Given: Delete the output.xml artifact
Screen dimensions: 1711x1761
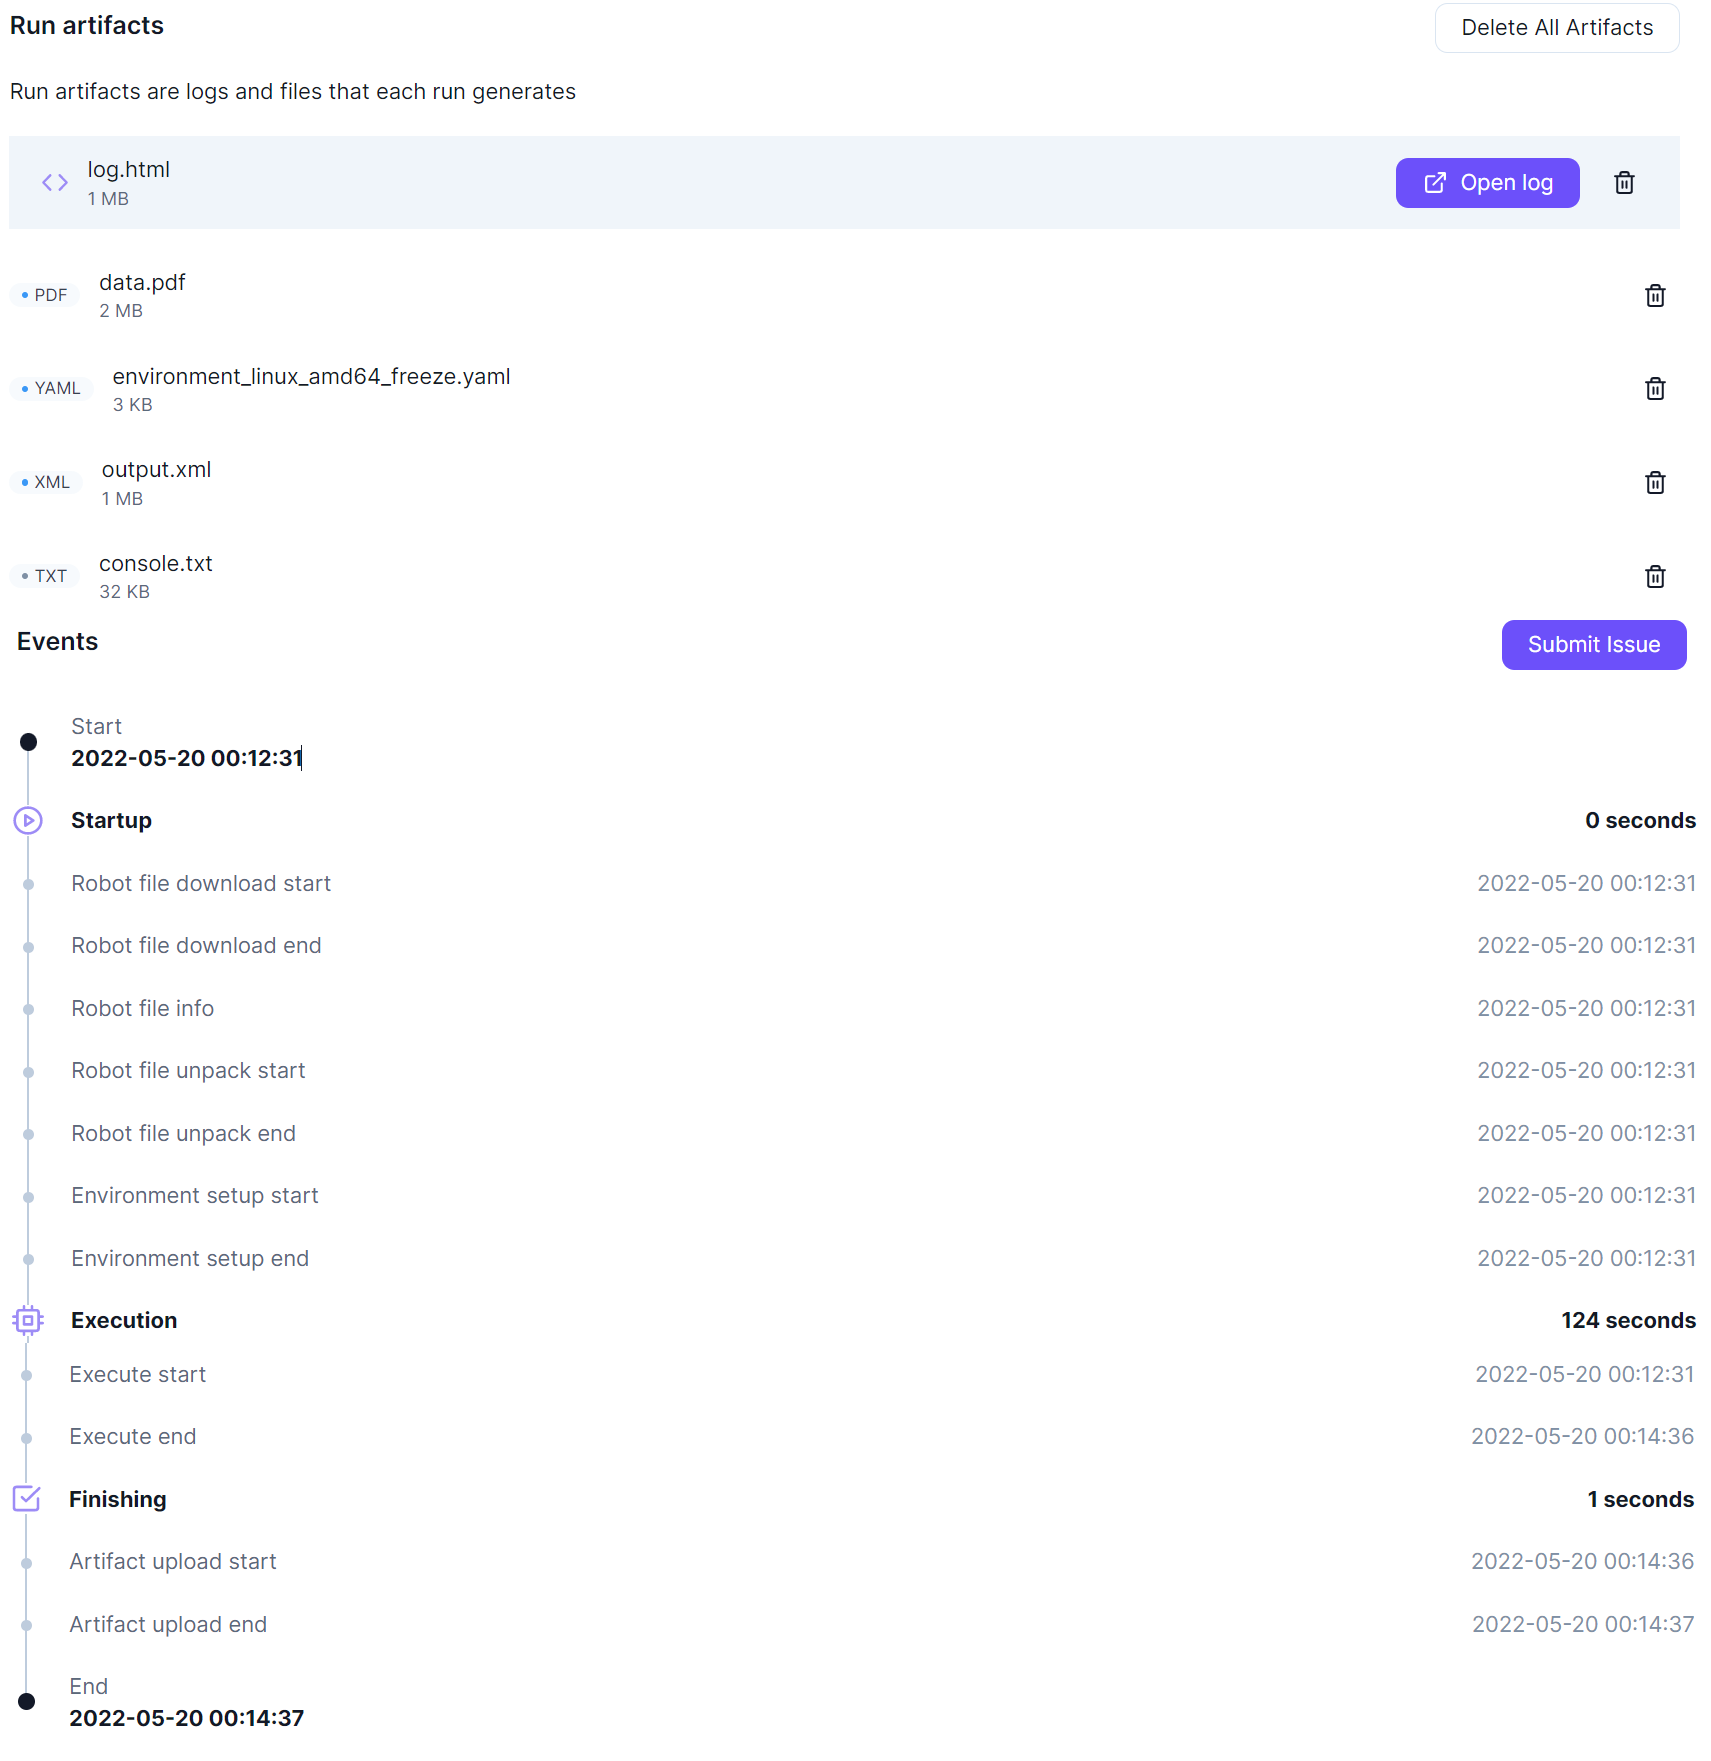Looking at the screenshot, I should 1655,483.
